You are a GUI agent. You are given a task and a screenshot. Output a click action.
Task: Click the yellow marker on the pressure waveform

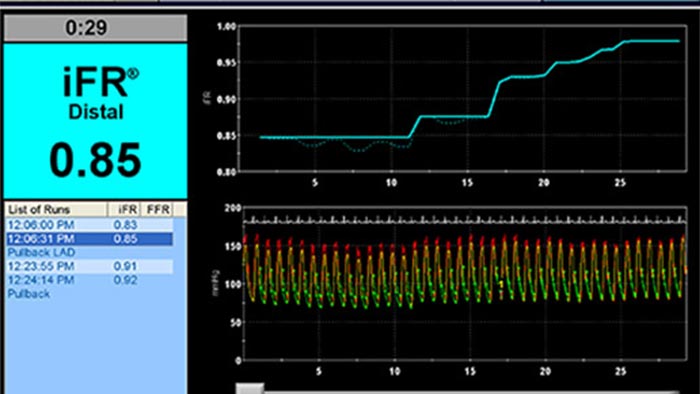tap(501, 284)
